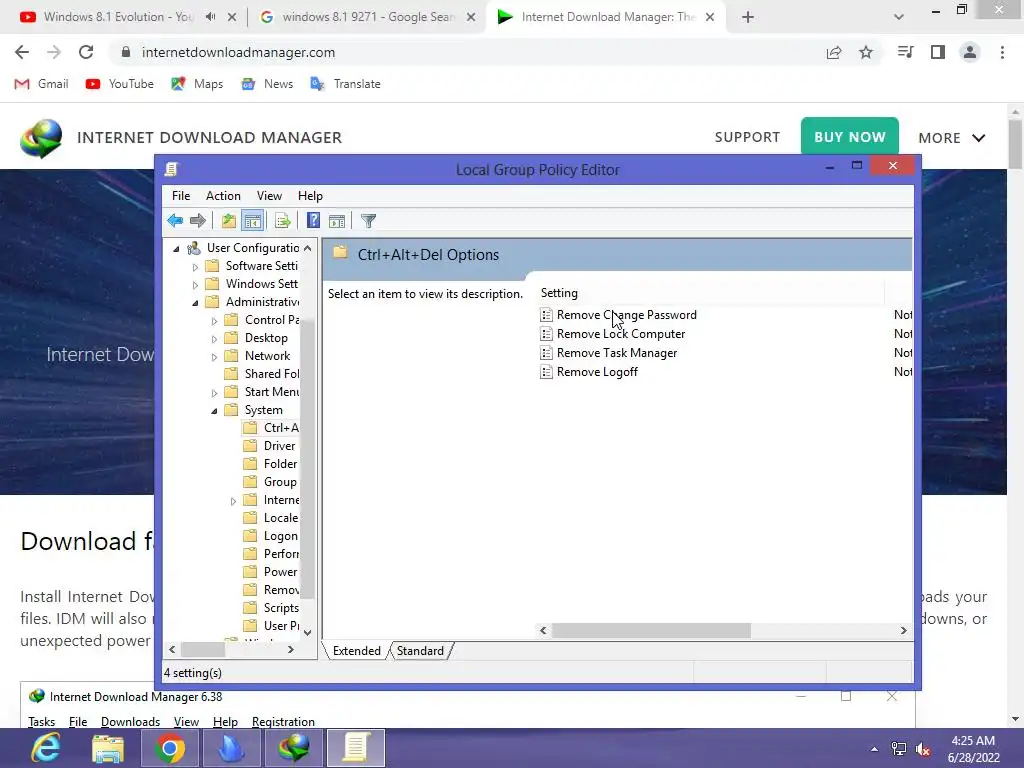Image resolution: width=1024 pixels, height=768 pixels.
Task: Expand the Windows Settings tree node
Action: pyautogui.click(x=195, y=285)
